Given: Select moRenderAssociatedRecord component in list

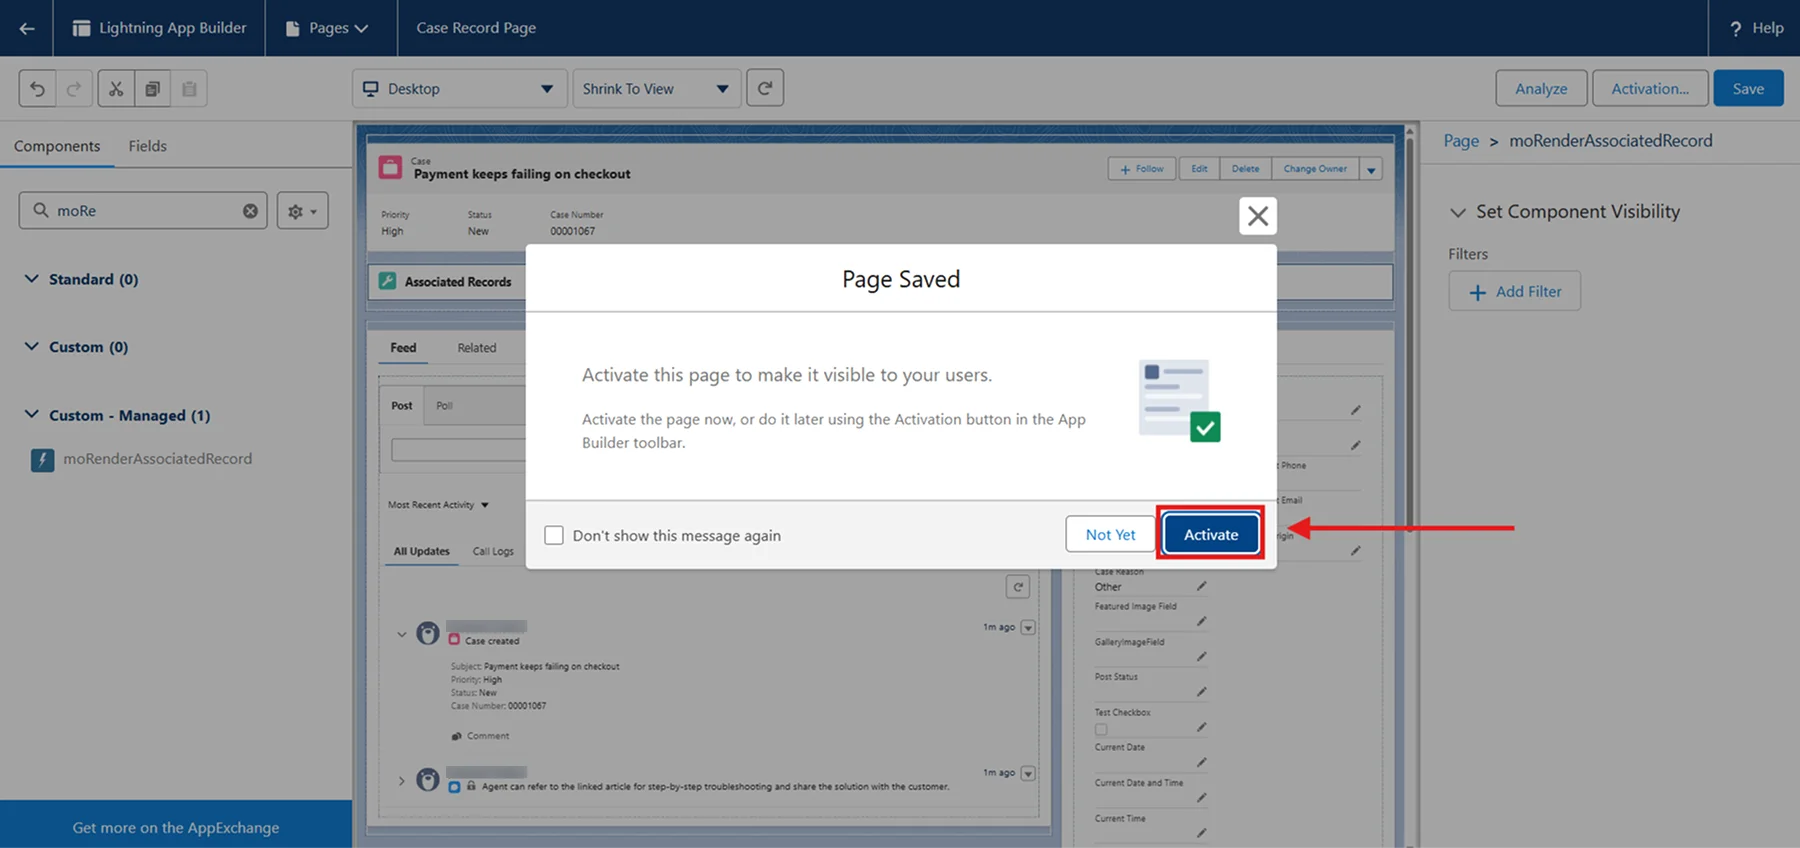Looking at the screenshot, I should (x=157, y=459).
